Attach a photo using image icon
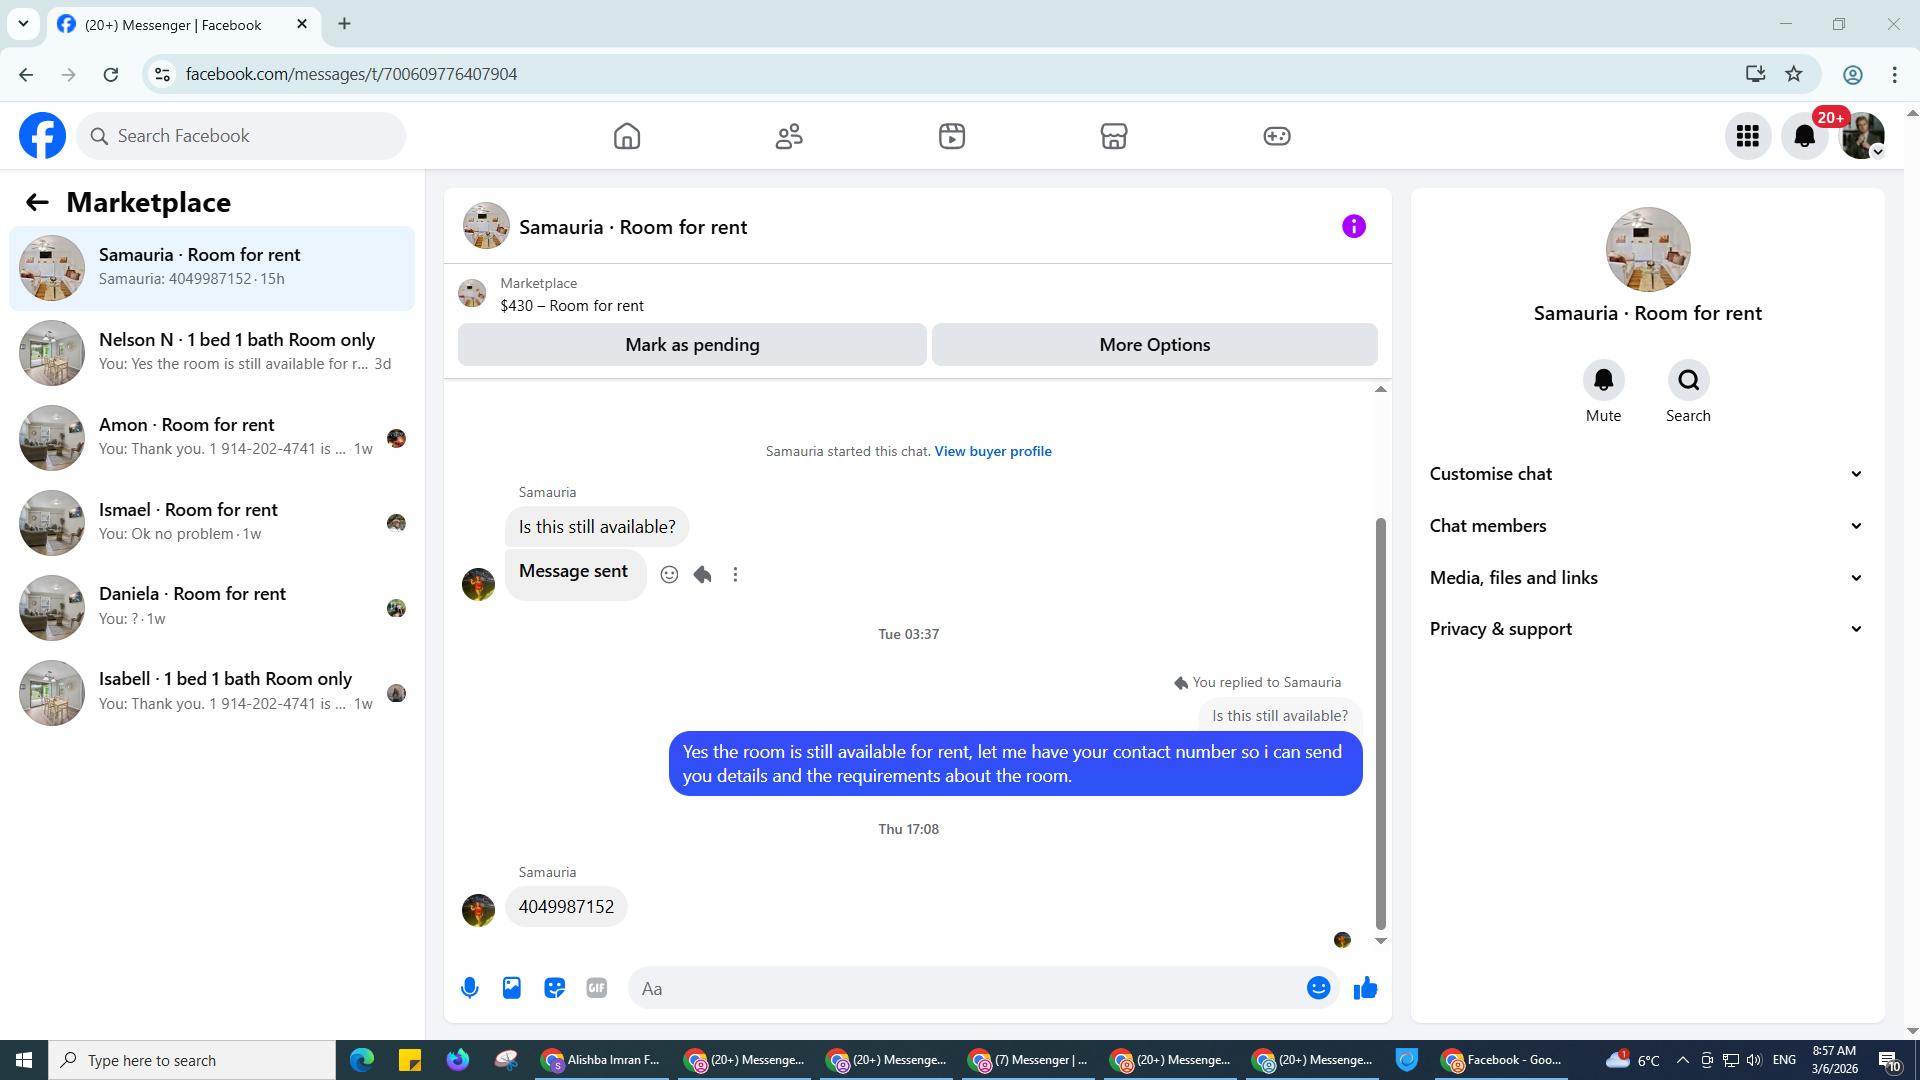The width and height of the screenshot is (1920, 1080). (512, 988)
